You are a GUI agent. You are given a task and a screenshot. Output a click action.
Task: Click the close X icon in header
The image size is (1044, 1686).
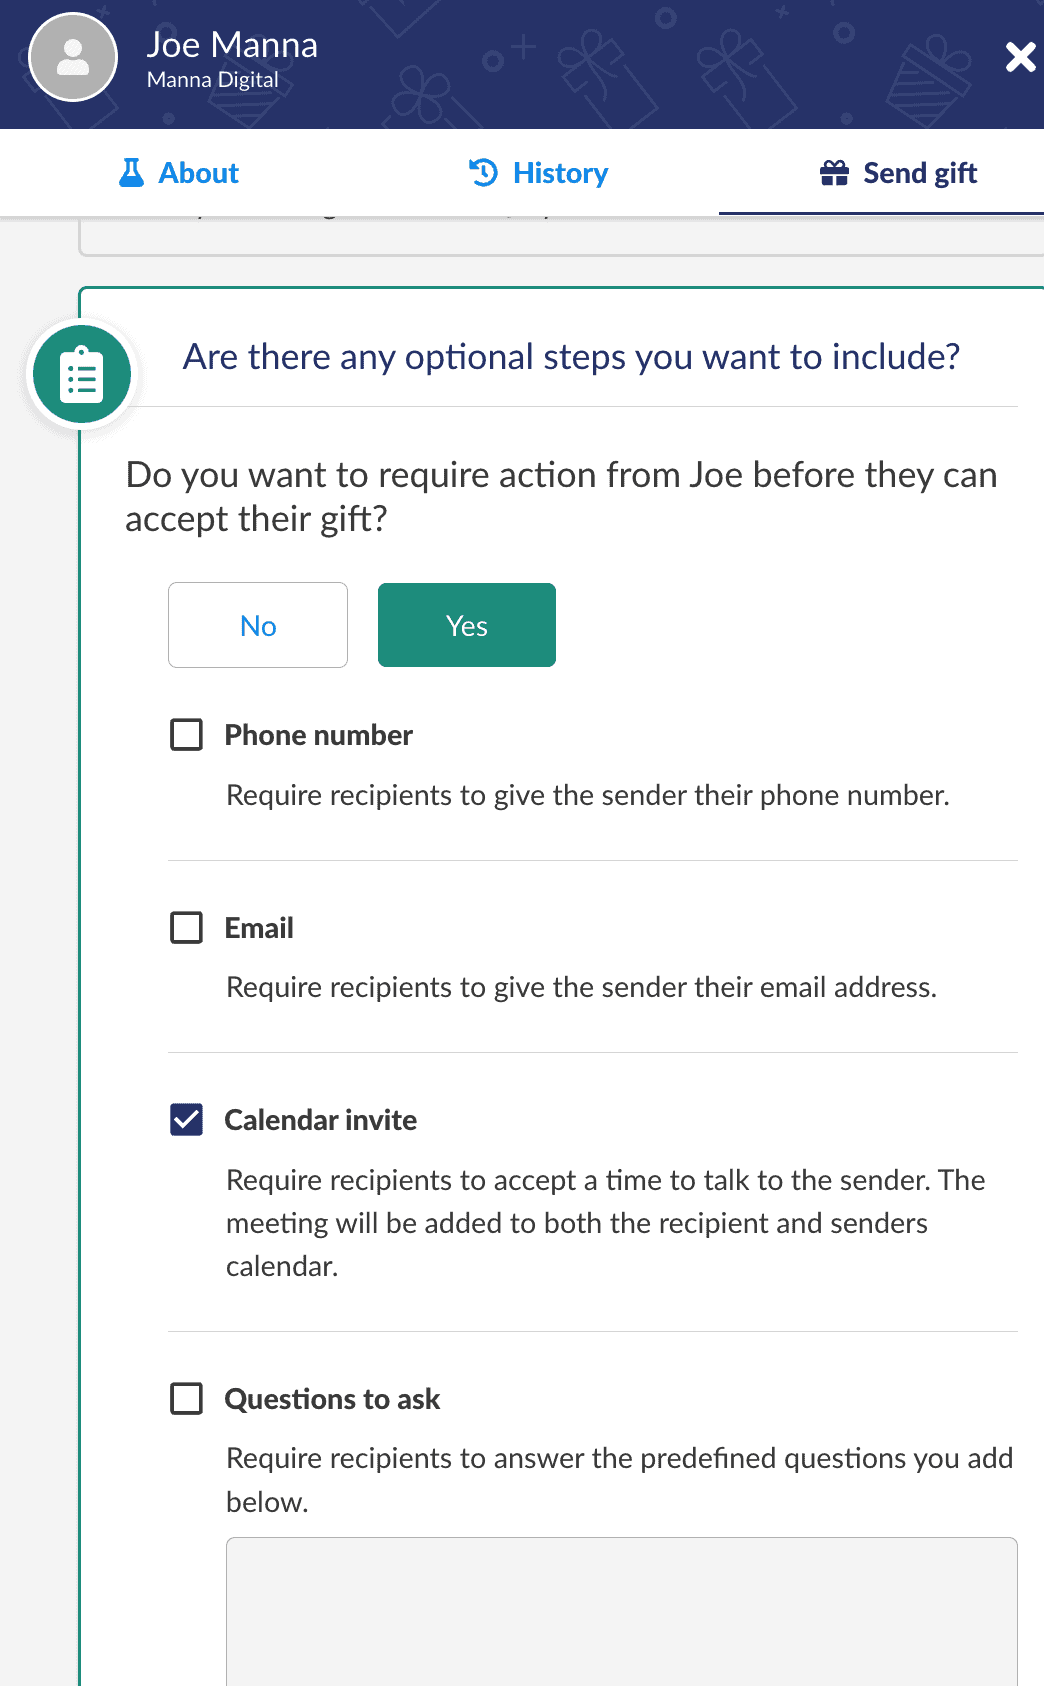(1020, 57)
